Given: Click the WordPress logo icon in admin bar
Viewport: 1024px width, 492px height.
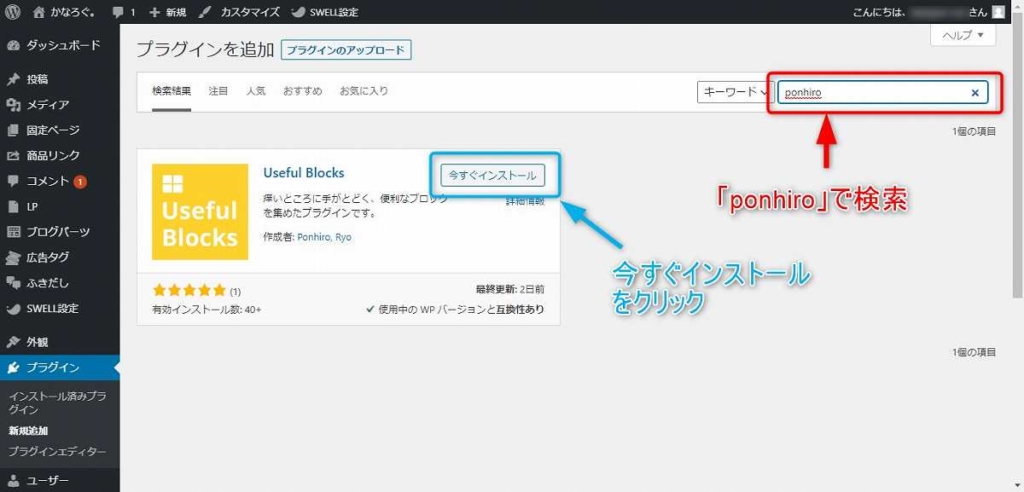Looking at the screenshot, I should tap(13, 12).
